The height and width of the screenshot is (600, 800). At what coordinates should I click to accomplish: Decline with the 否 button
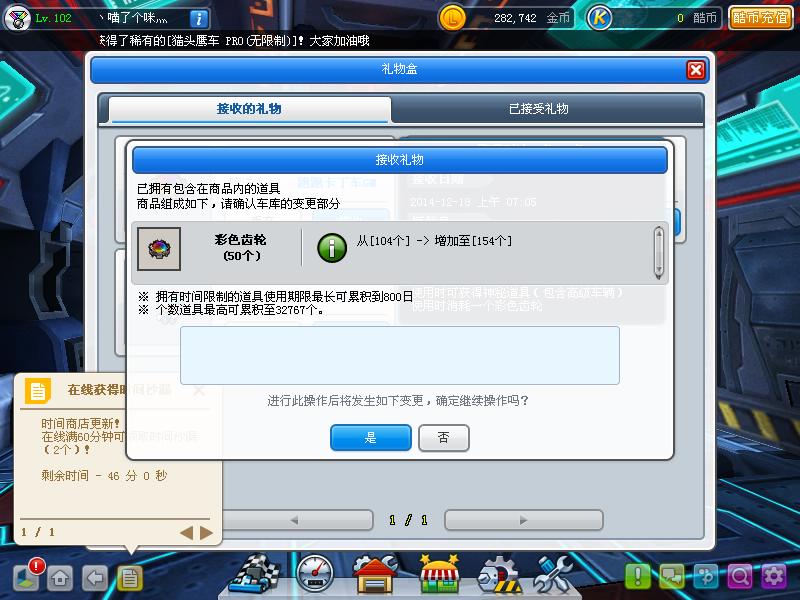(x=443, y=437)
